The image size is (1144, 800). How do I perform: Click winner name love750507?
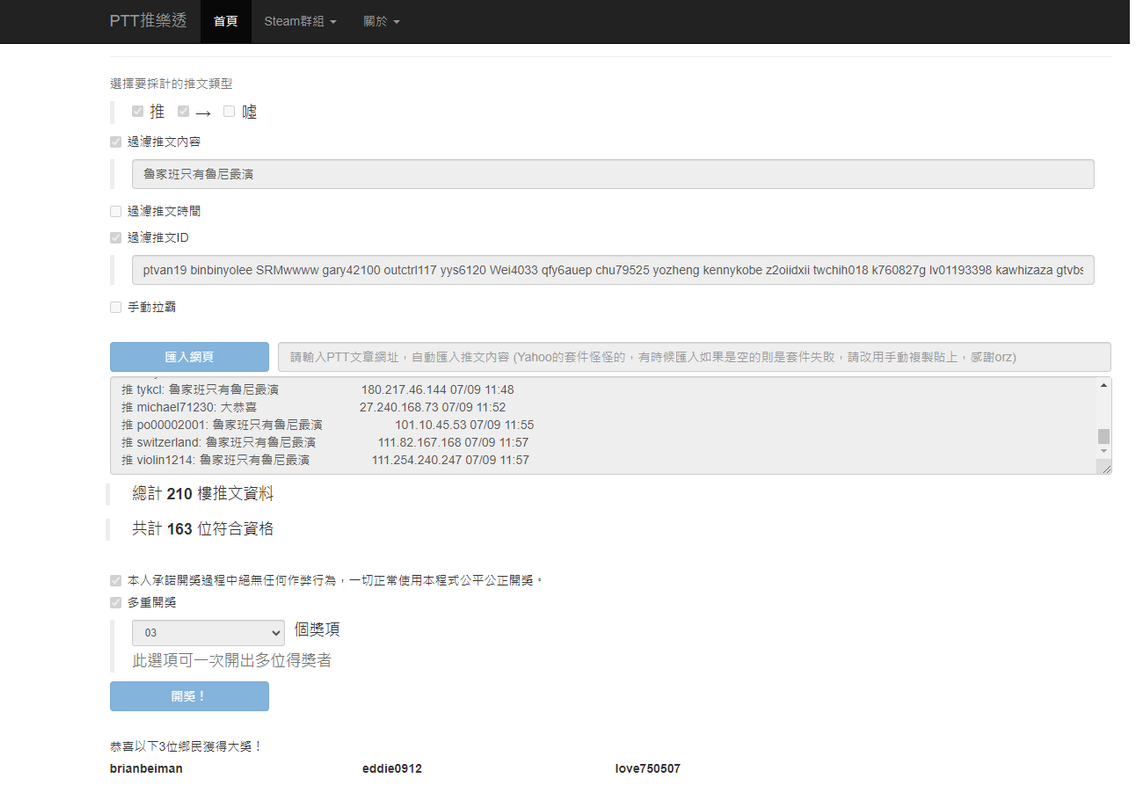pos(648,769)
